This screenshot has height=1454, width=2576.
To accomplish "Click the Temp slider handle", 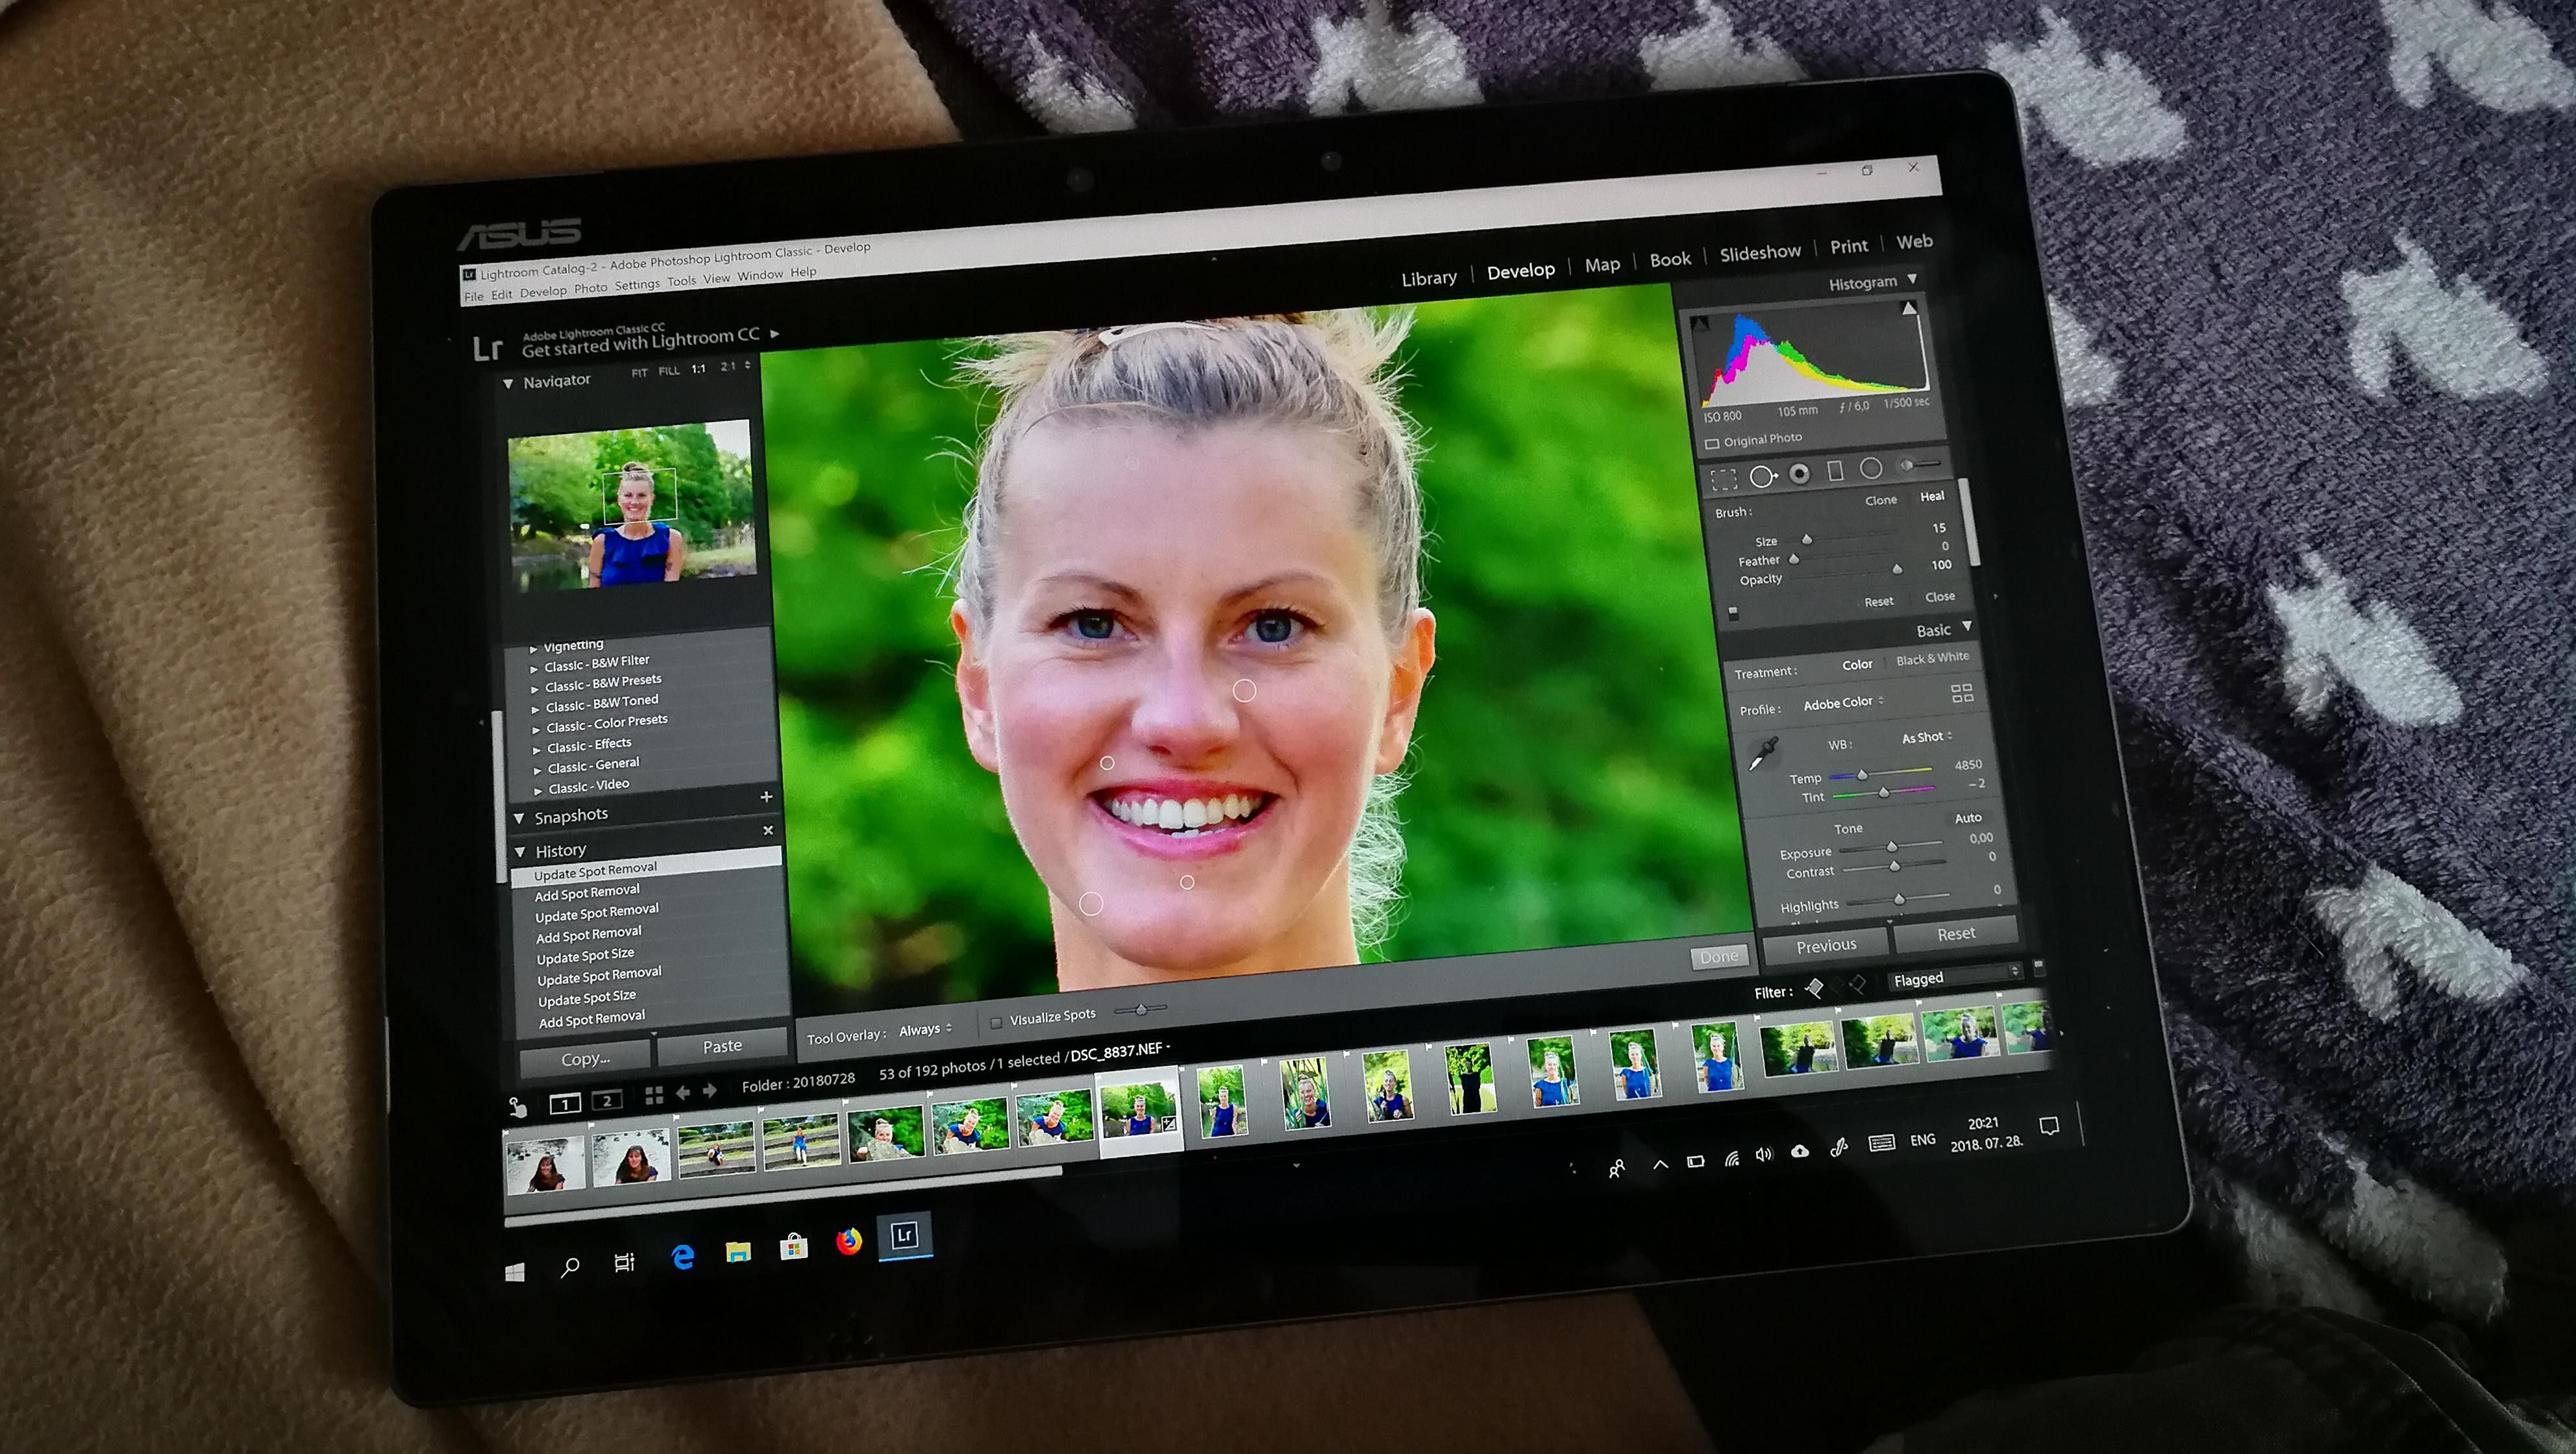I will click(1862, 775).
